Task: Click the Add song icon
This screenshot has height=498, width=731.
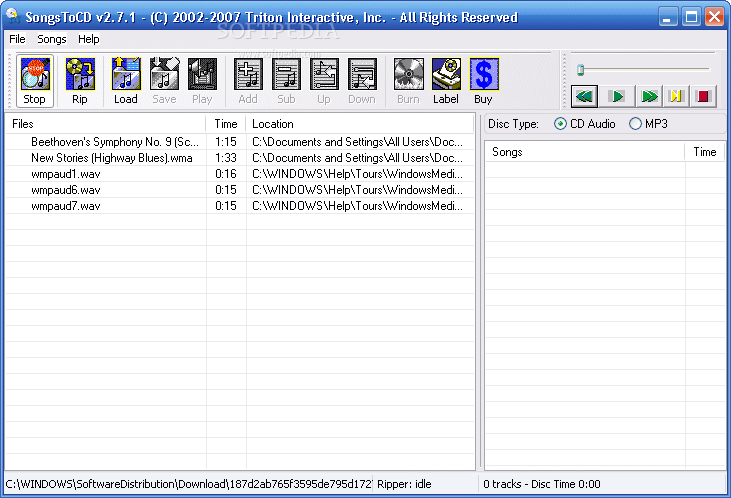Action: tap(248, 81)
